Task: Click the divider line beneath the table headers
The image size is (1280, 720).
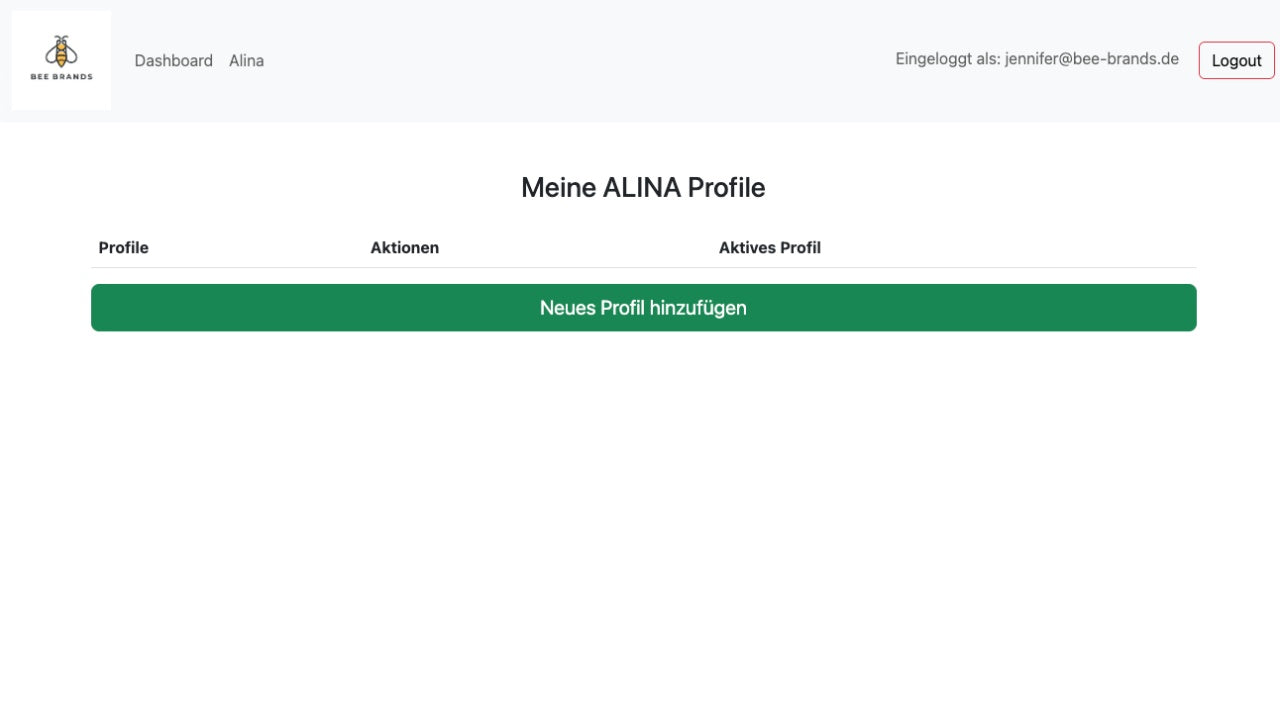Action: click(644, 267)
